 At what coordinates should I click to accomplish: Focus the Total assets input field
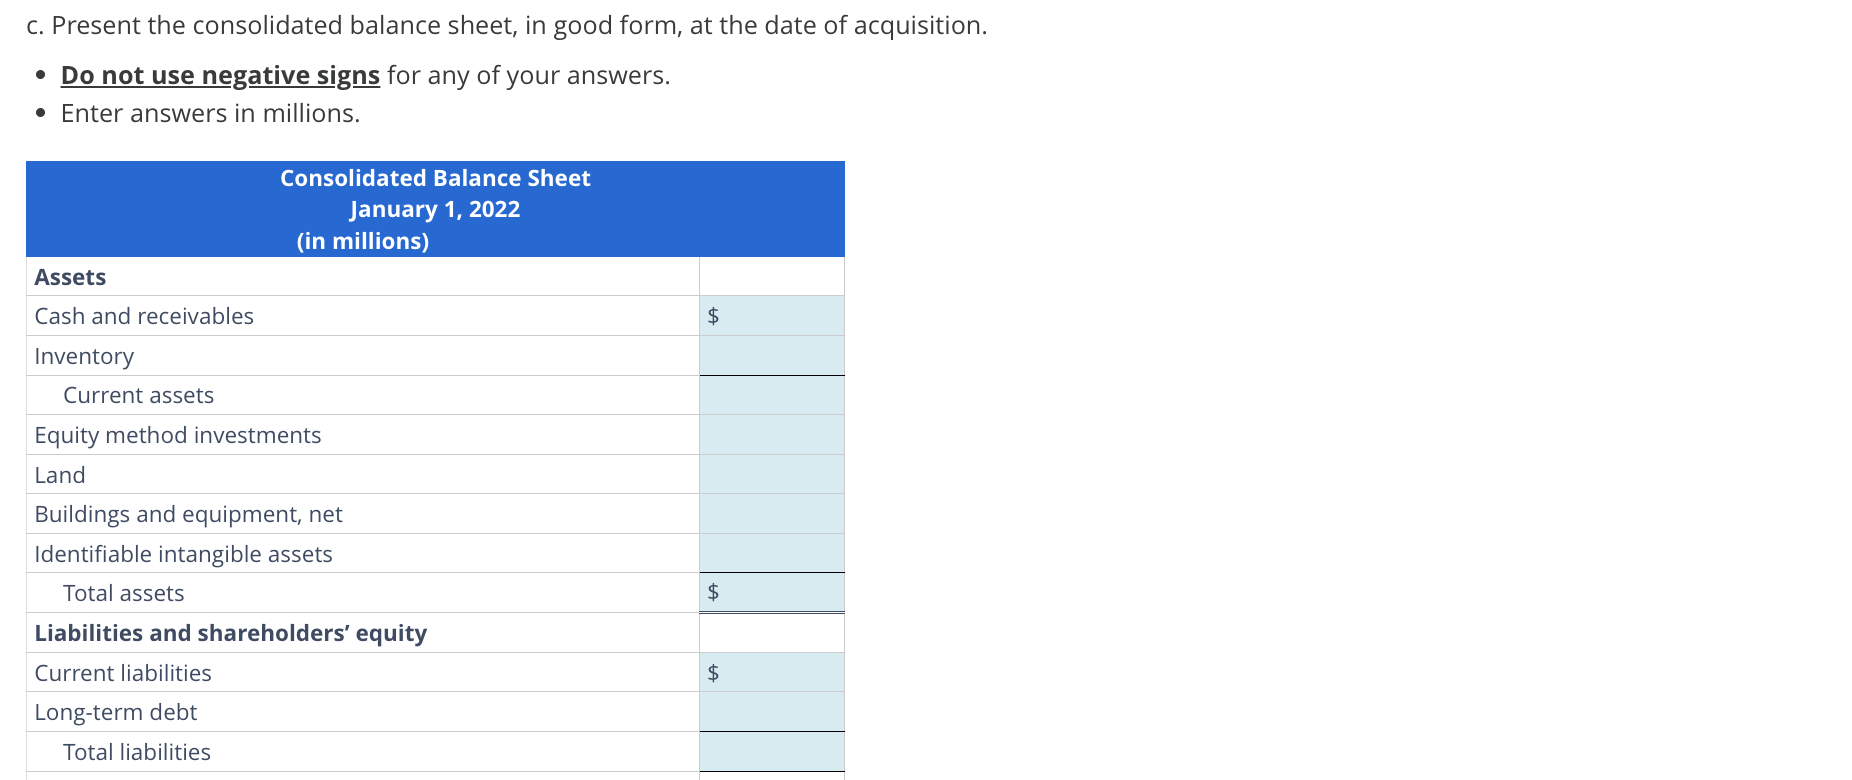(772, 593)
